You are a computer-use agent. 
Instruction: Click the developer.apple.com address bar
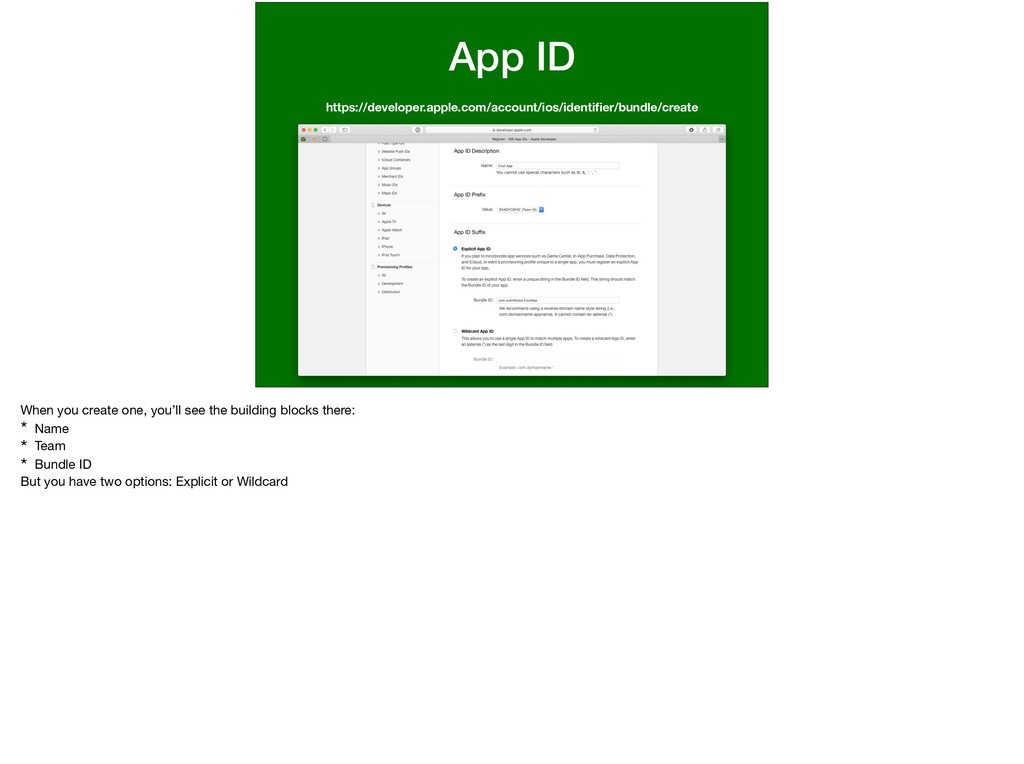(511, 130)
